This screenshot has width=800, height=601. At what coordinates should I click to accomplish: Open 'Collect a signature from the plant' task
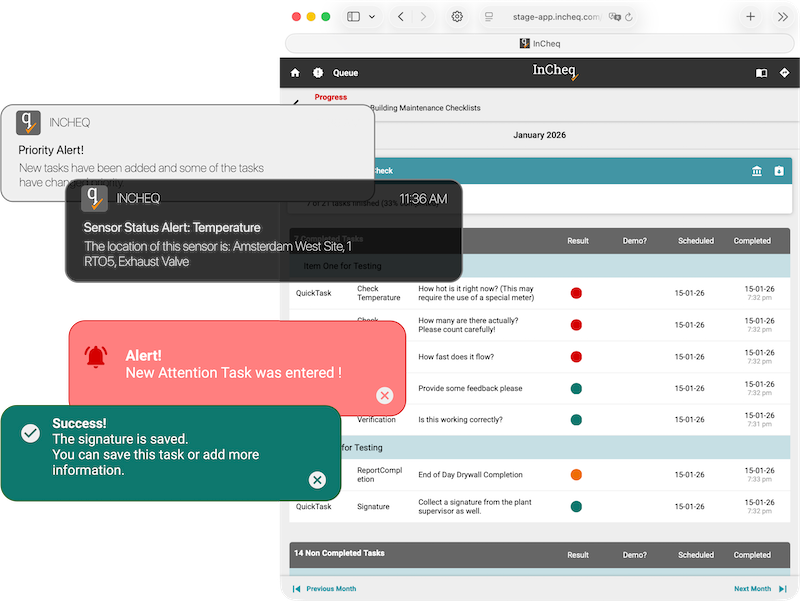pyautogui.click(x=474, y=507)
